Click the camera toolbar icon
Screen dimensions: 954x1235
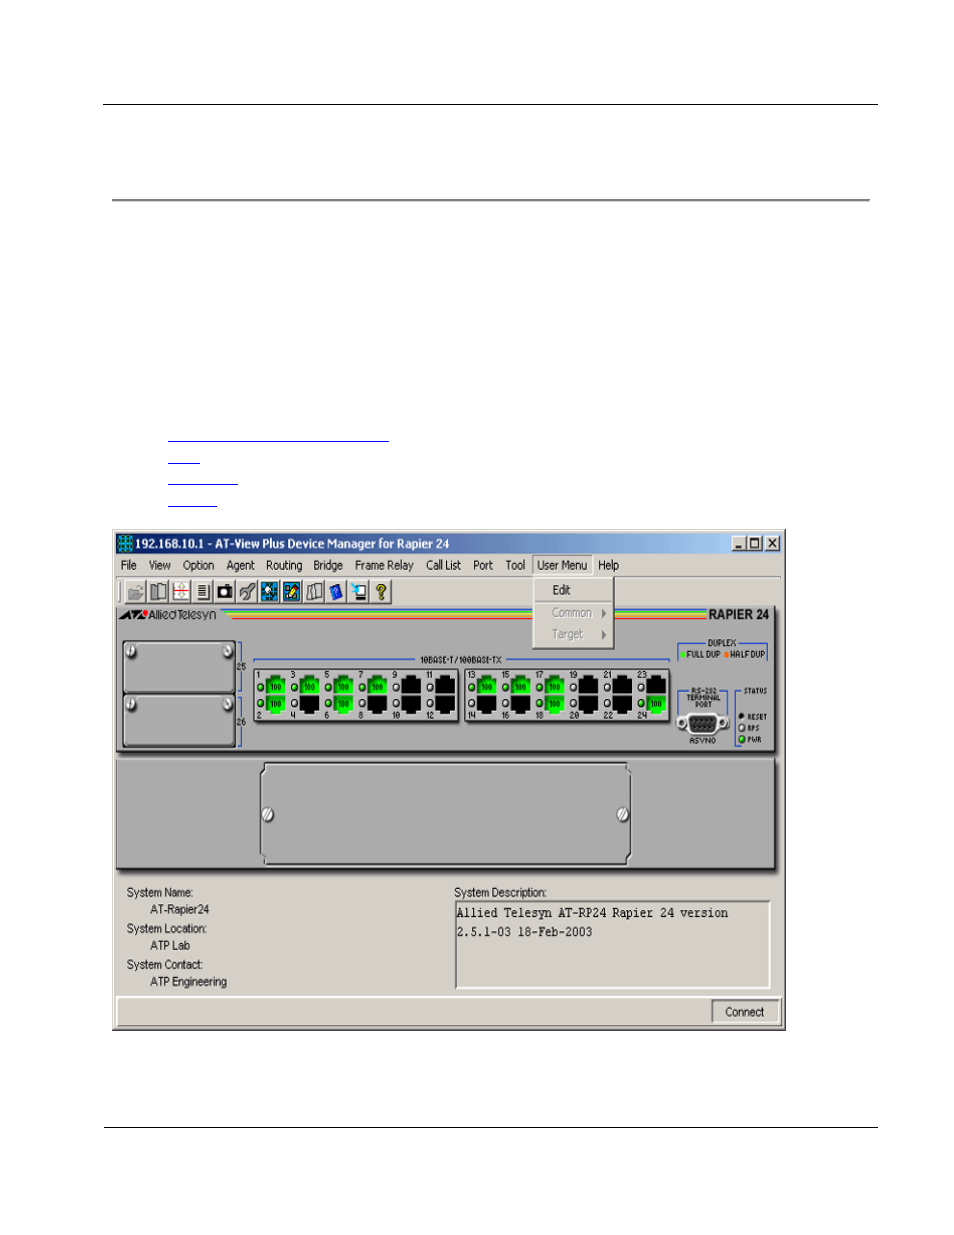coord(225,592)
